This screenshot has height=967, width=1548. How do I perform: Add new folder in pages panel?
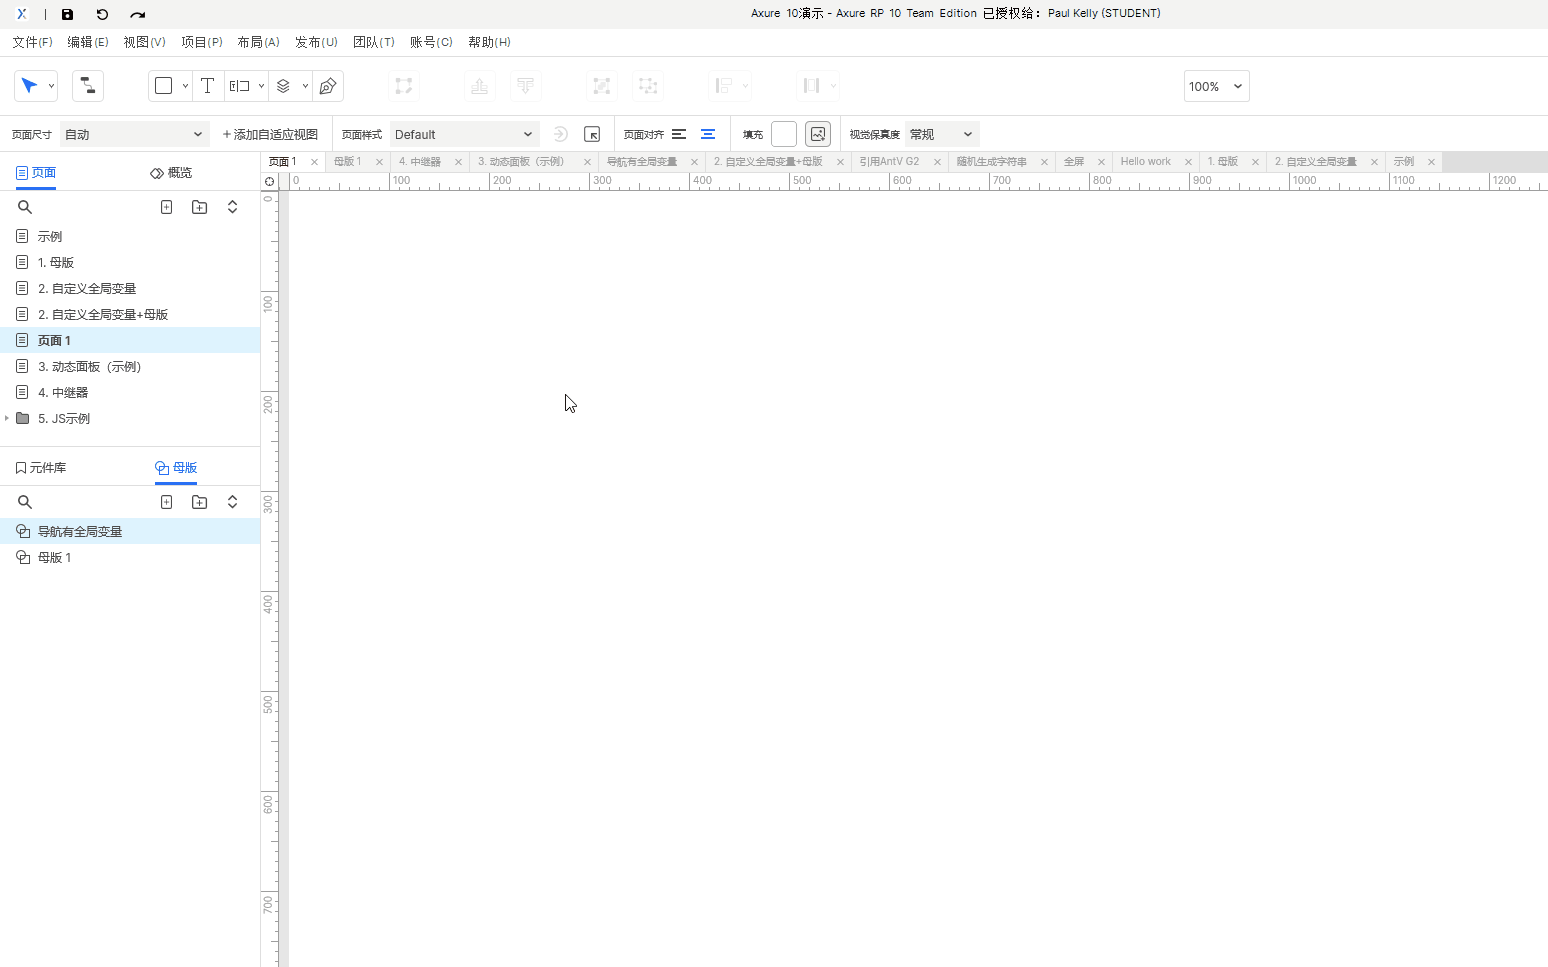tap(200, 207)
